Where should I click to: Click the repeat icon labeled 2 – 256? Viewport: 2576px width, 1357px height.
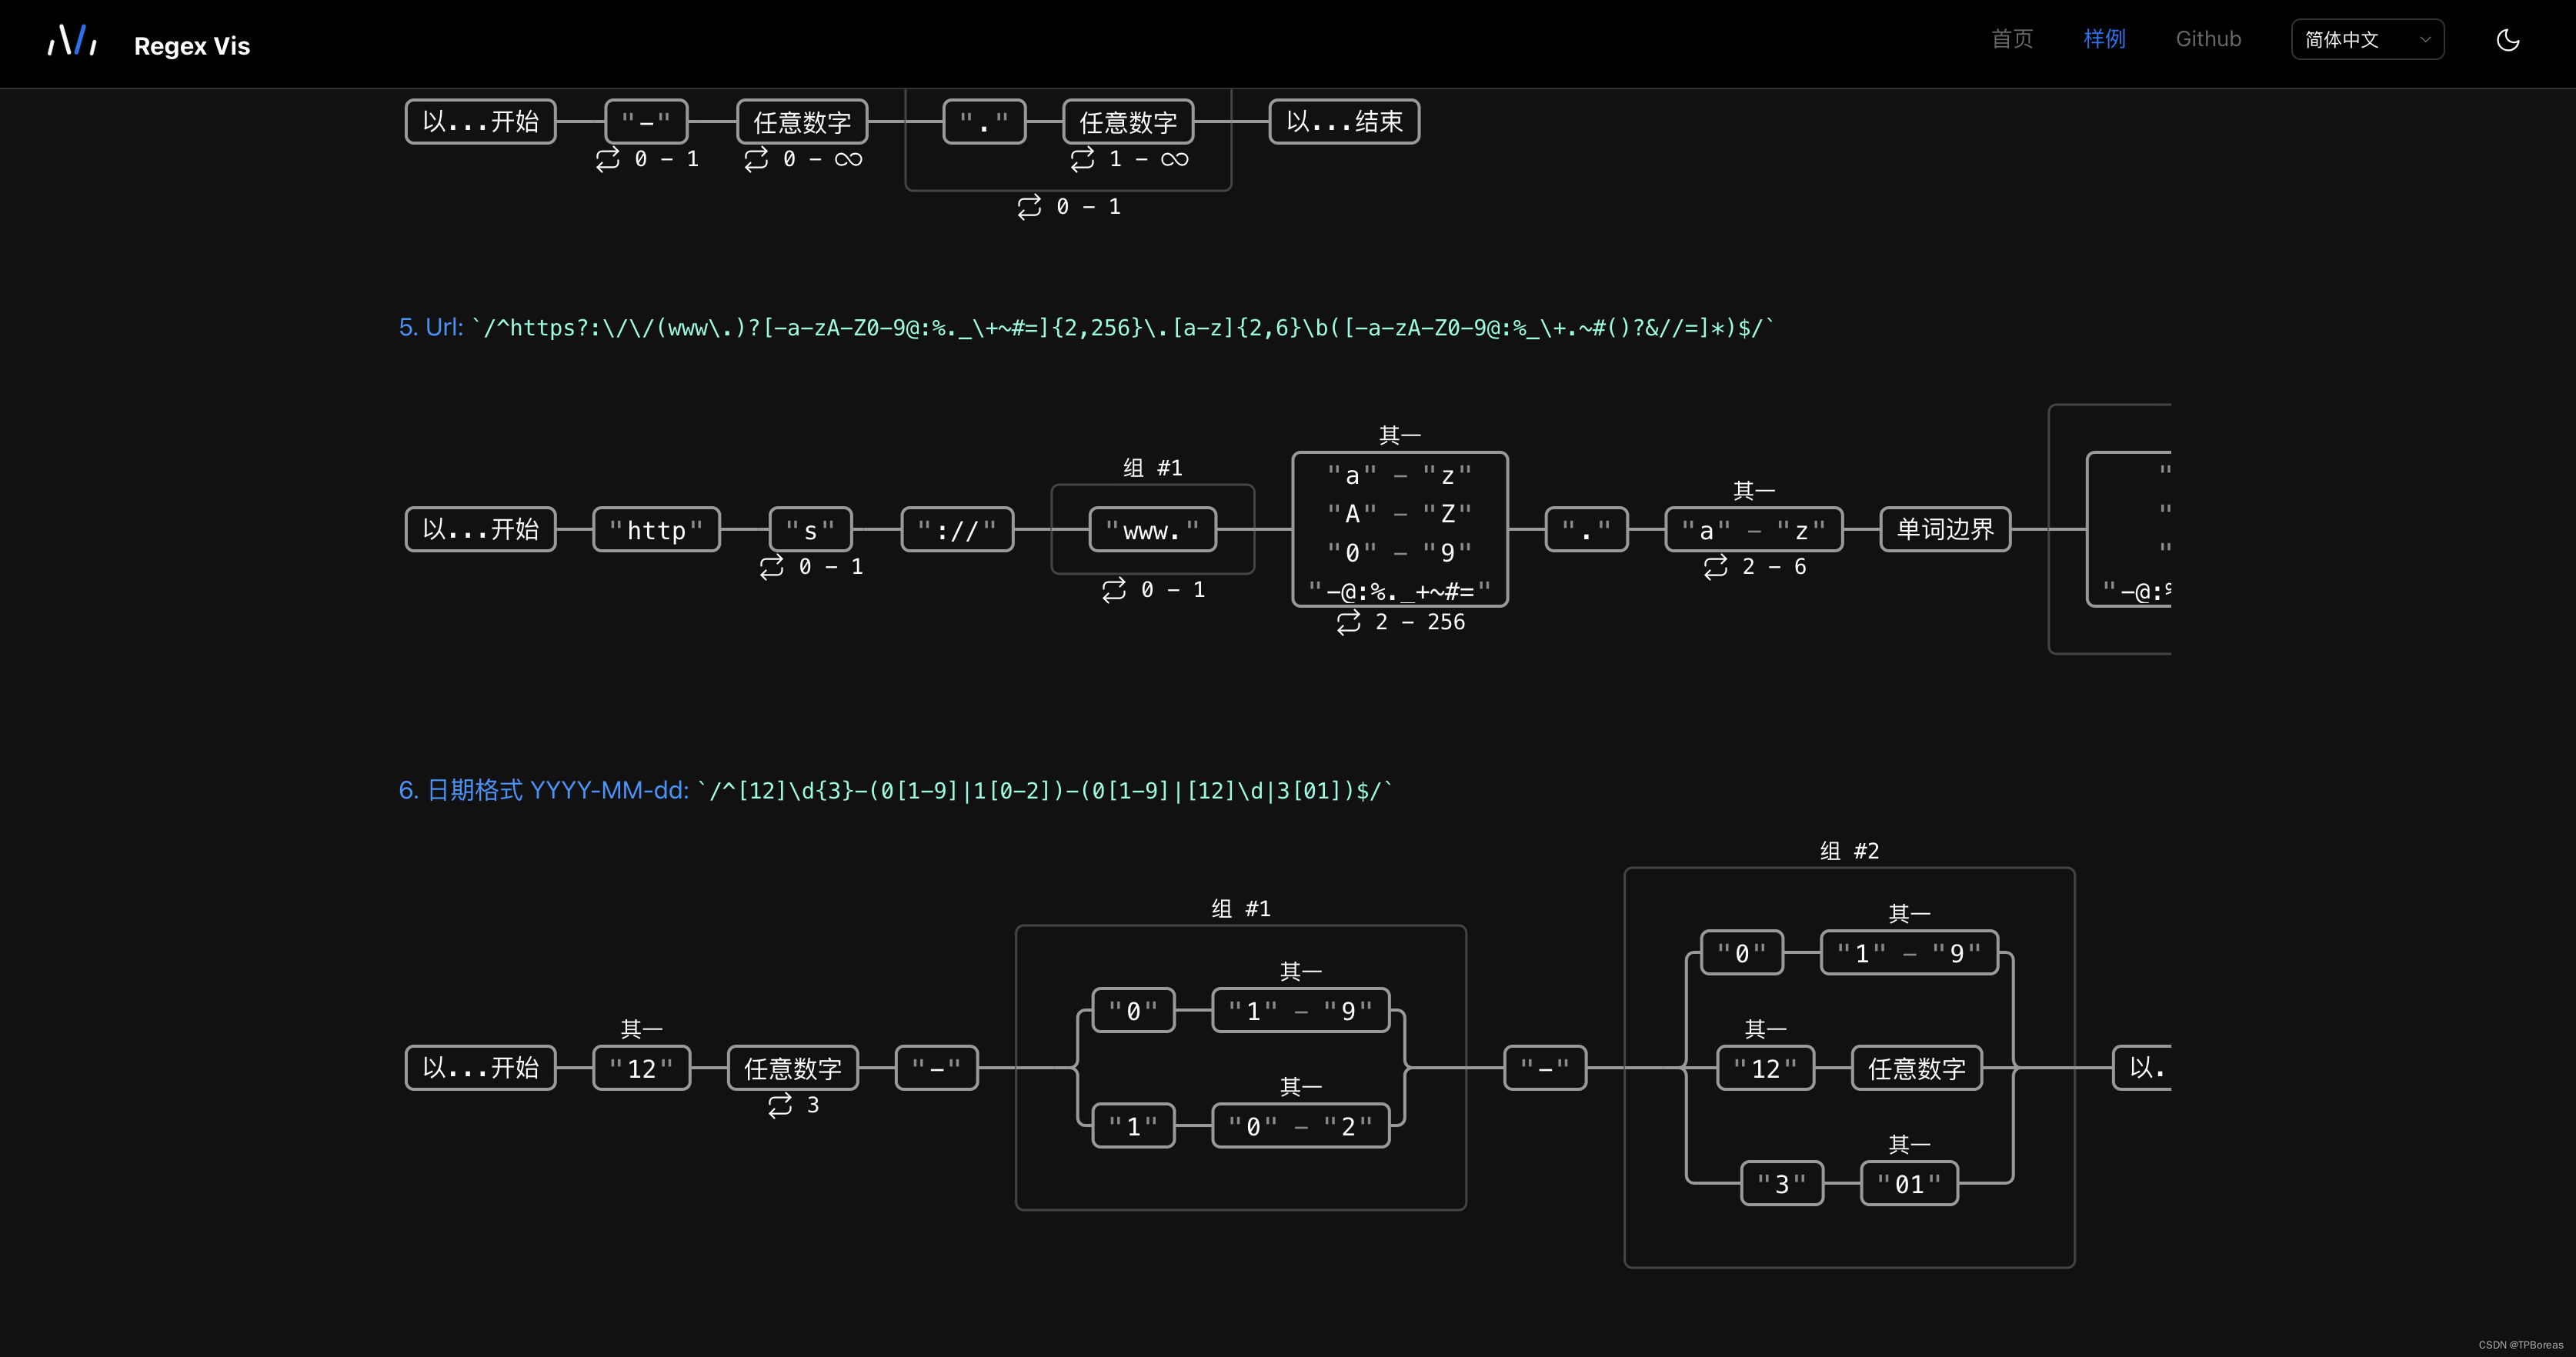1349,622
